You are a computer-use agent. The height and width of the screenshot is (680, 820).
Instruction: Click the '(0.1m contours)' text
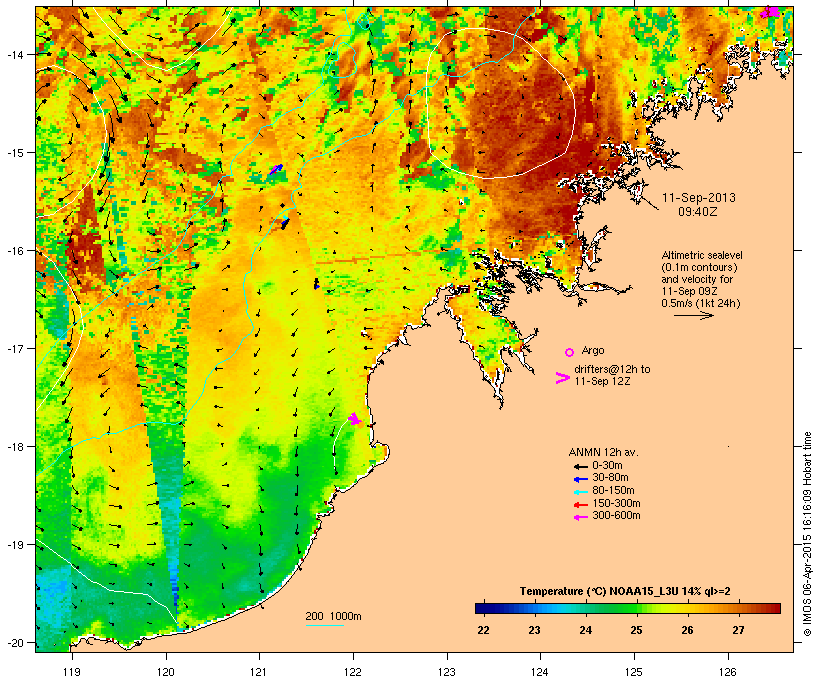click(x=699, y=267)
